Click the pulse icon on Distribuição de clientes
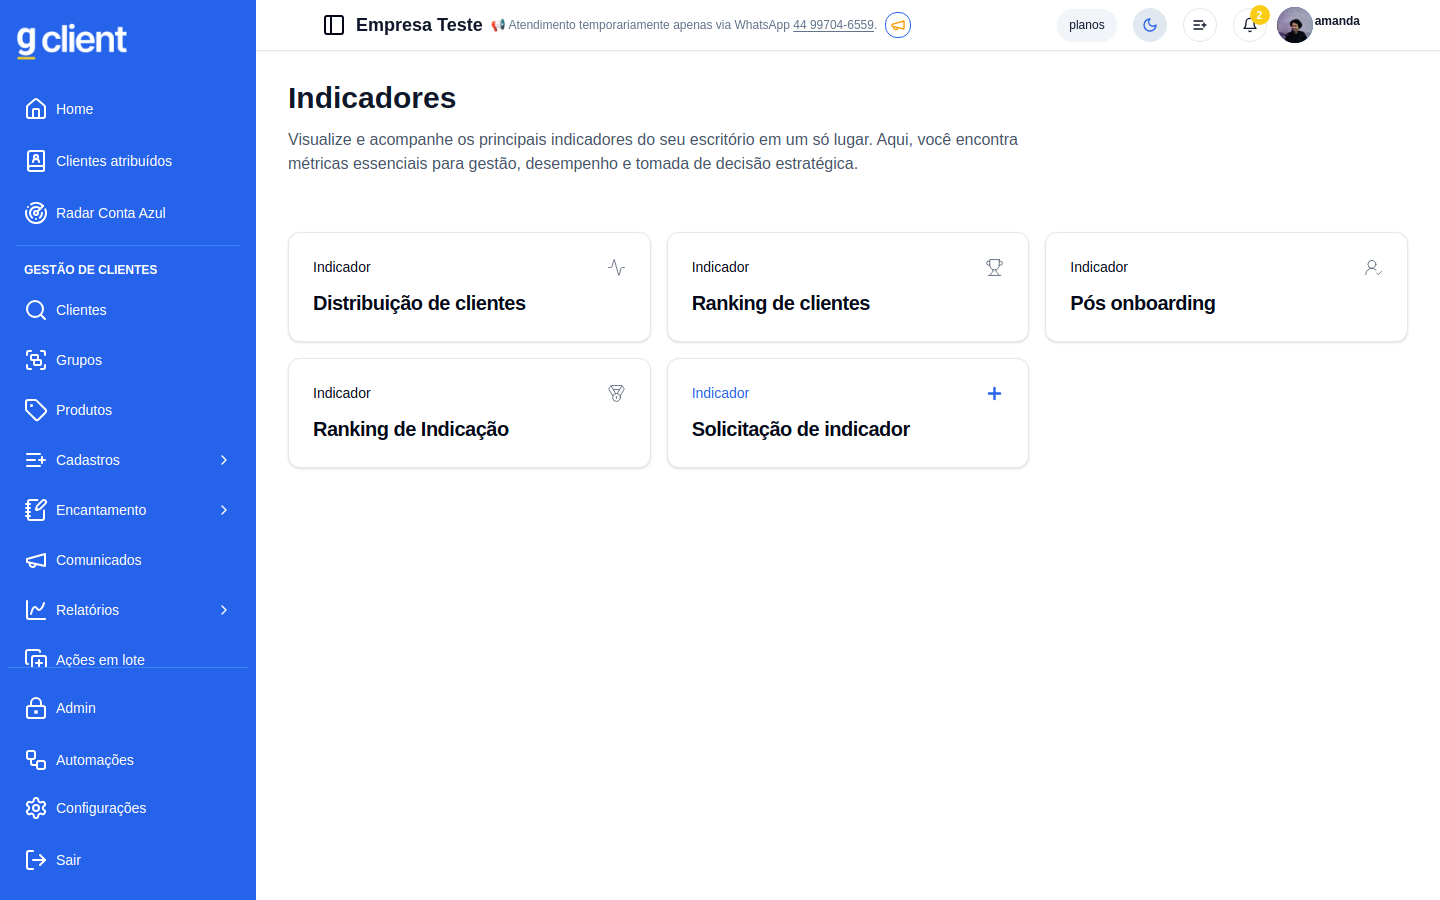 616,267
